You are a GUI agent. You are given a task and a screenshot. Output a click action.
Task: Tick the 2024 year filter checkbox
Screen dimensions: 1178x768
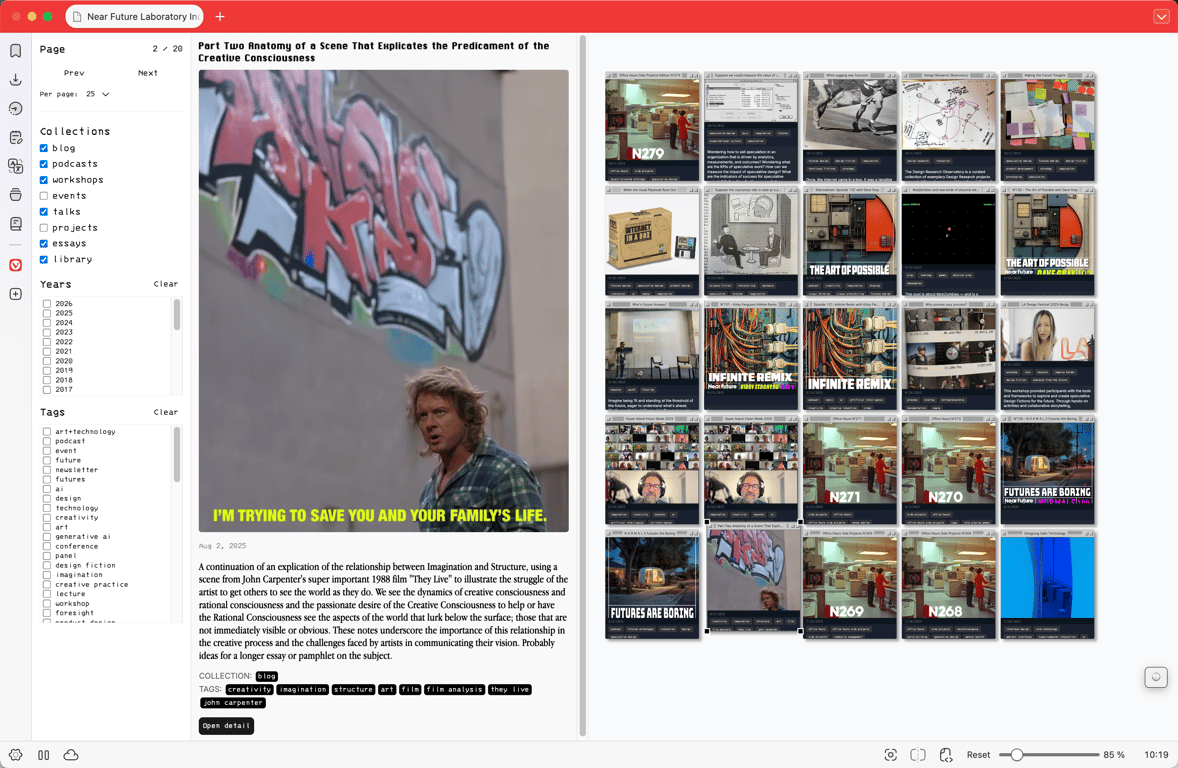(47, 322)
